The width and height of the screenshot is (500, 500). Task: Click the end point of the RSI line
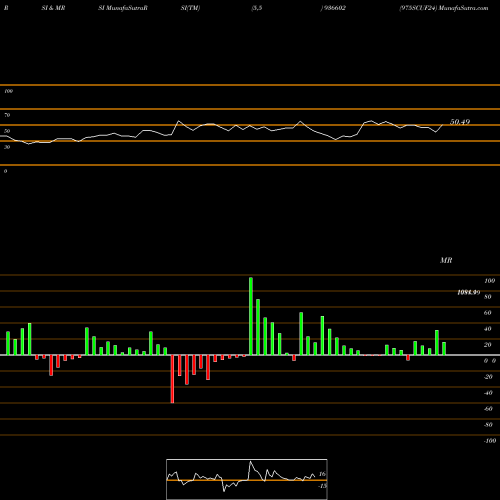(443, 125)
